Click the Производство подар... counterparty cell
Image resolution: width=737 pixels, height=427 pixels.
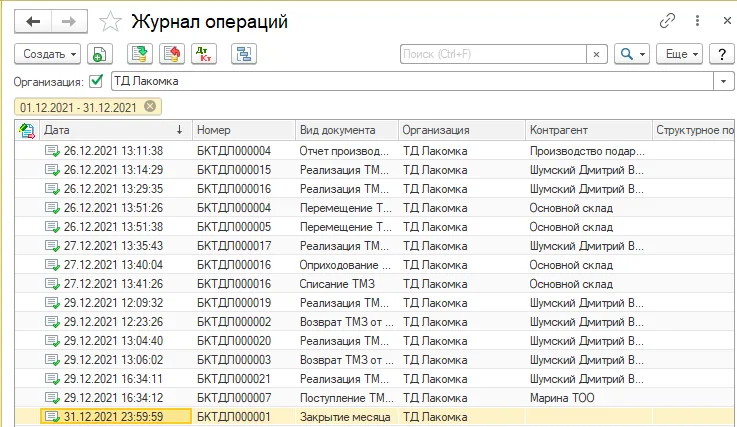[588, 151]
